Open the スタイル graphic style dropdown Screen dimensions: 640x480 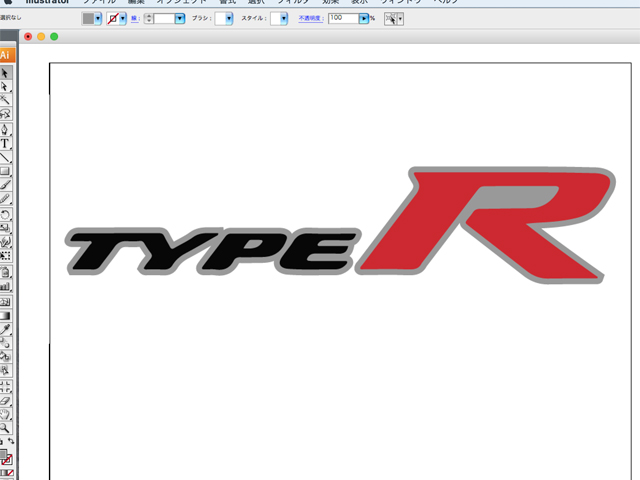coord(284,19)
